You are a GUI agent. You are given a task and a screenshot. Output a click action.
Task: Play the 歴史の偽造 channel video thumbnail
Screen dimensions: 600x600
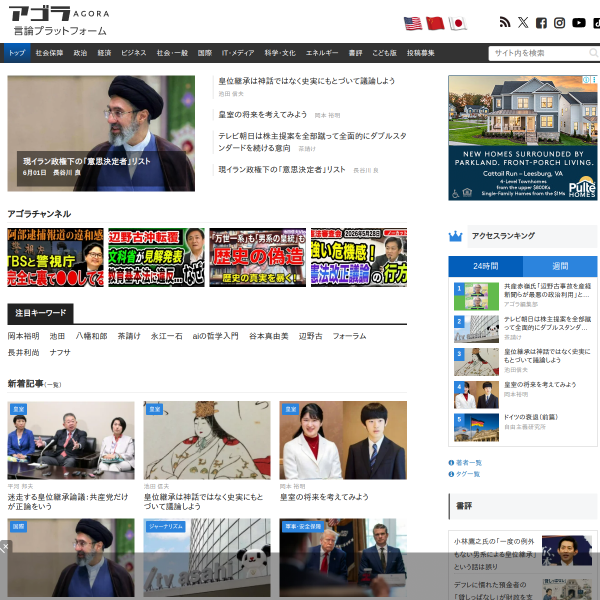click(x=258, y=257)
